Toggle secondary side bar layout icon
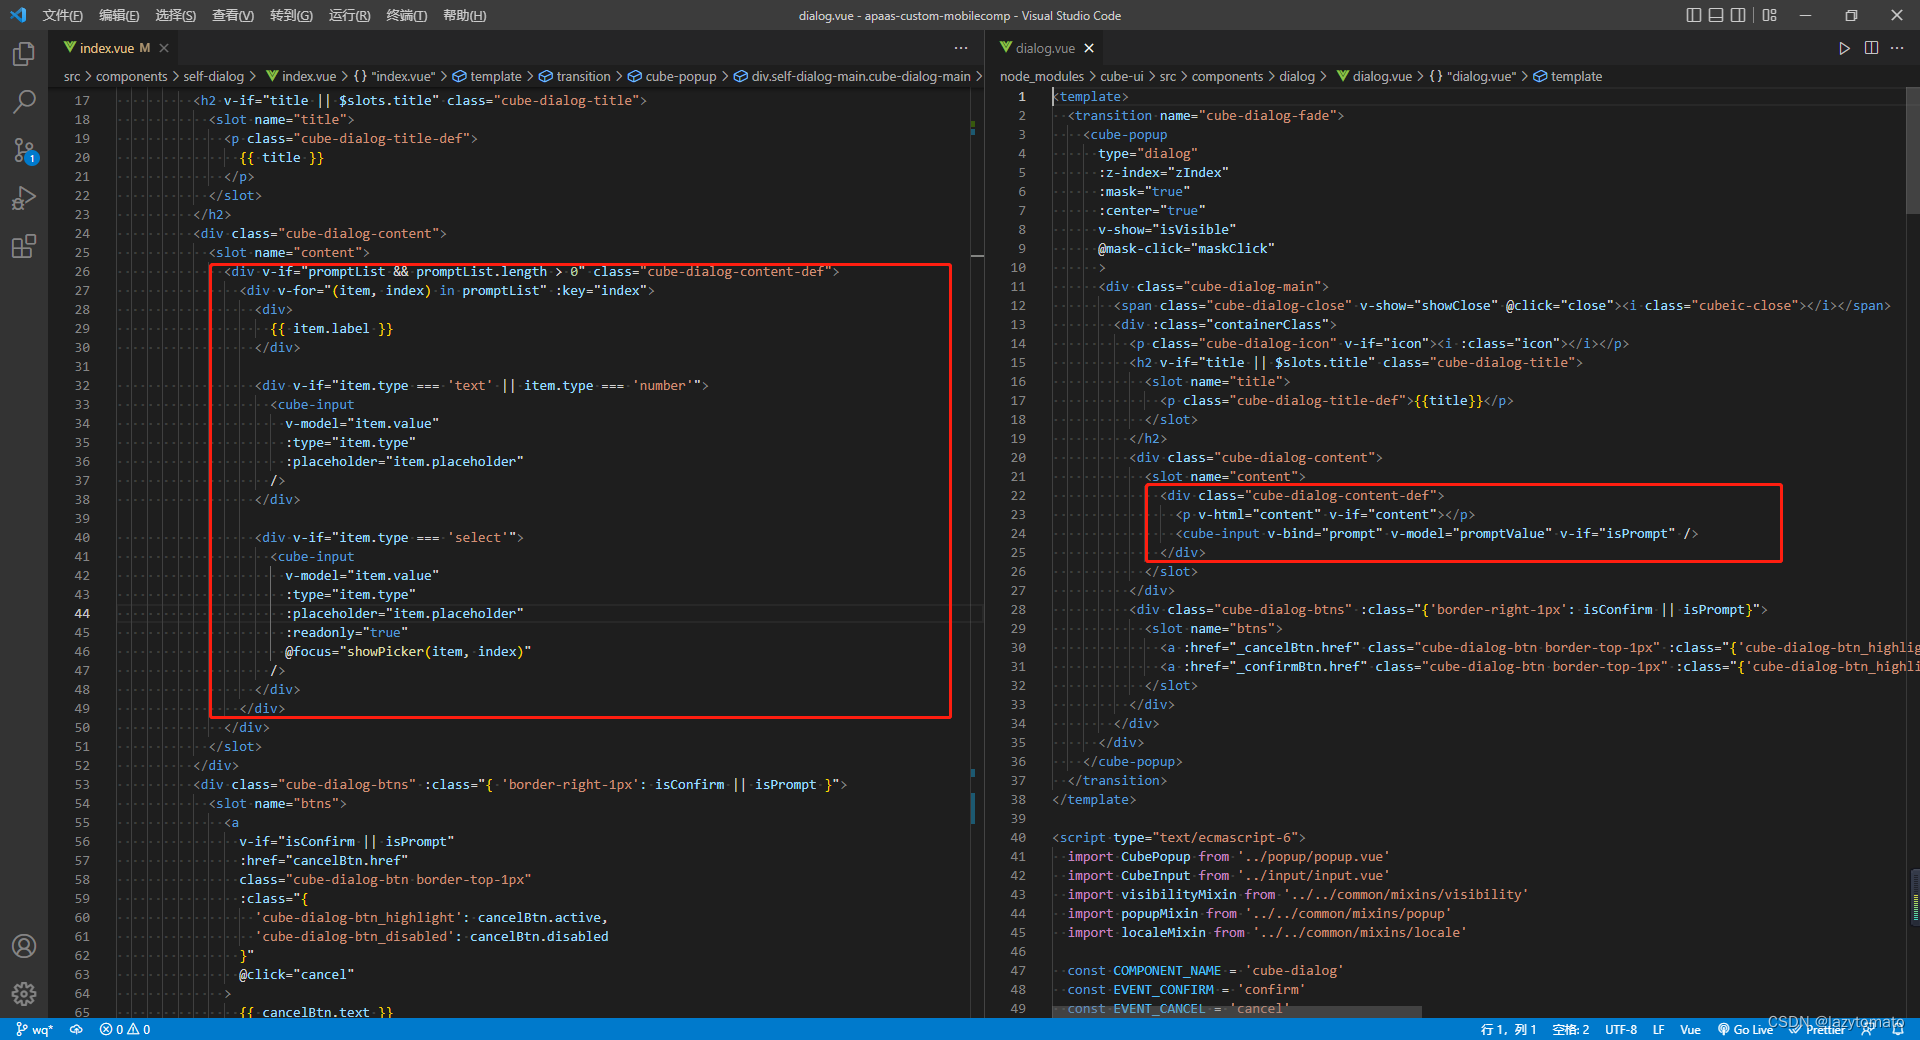The height and width of the screenshot is (1040, 1920). click(1738, 15)
